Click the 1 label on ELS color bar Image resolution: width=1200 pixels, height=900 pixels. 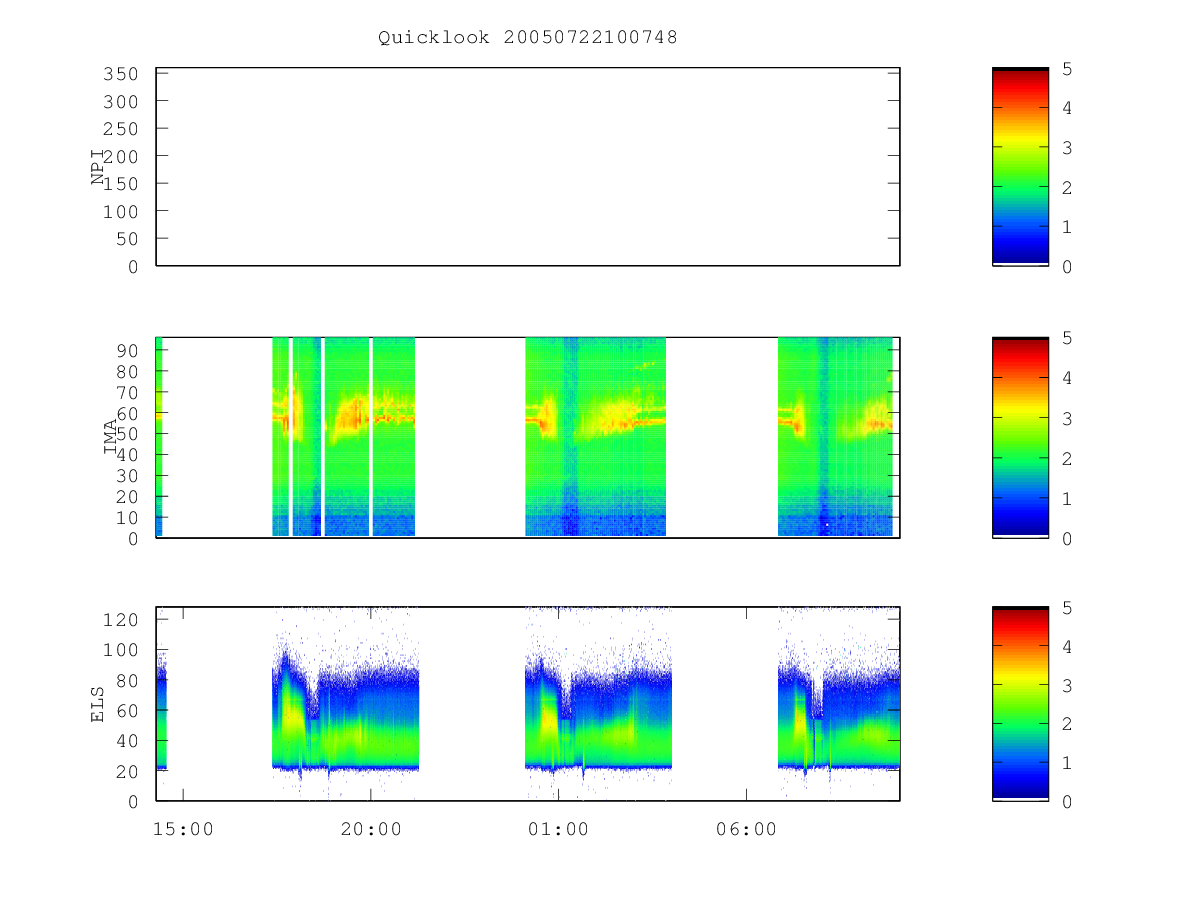pyautogui.click(x=1068, y=763)
